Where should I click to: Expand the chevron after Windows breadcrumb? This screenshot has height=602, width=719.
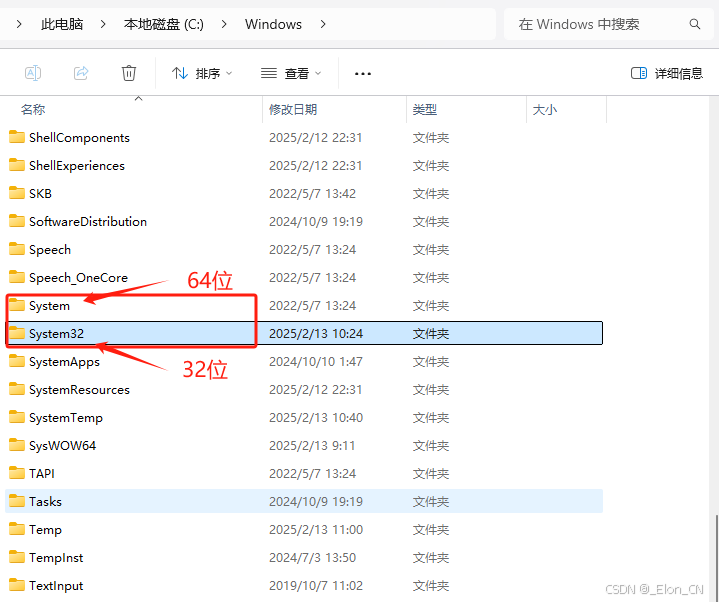(323, 24)
